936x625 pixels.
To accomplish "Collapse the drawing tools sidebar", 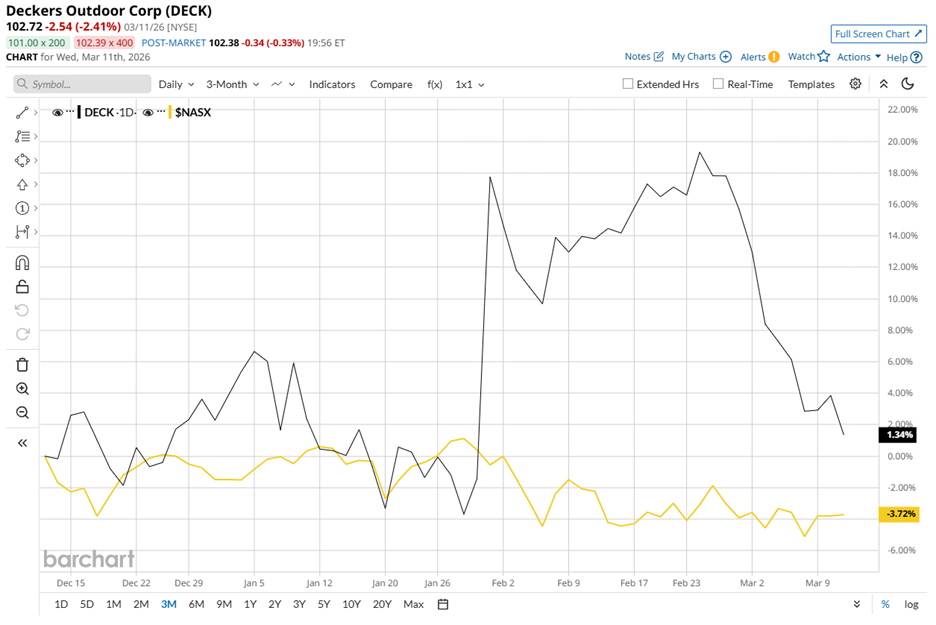I will pos(22,443).
